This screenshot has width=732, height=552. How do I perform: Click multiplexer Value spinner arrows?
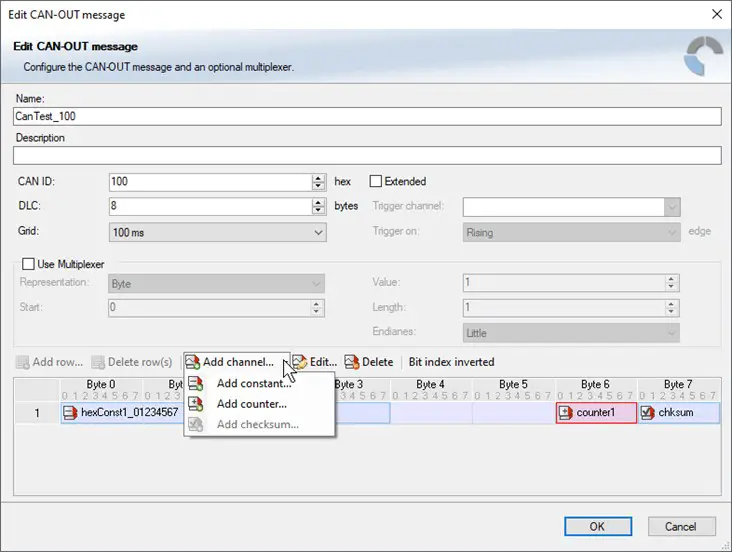pyautogui.click(x=671, y=282)
